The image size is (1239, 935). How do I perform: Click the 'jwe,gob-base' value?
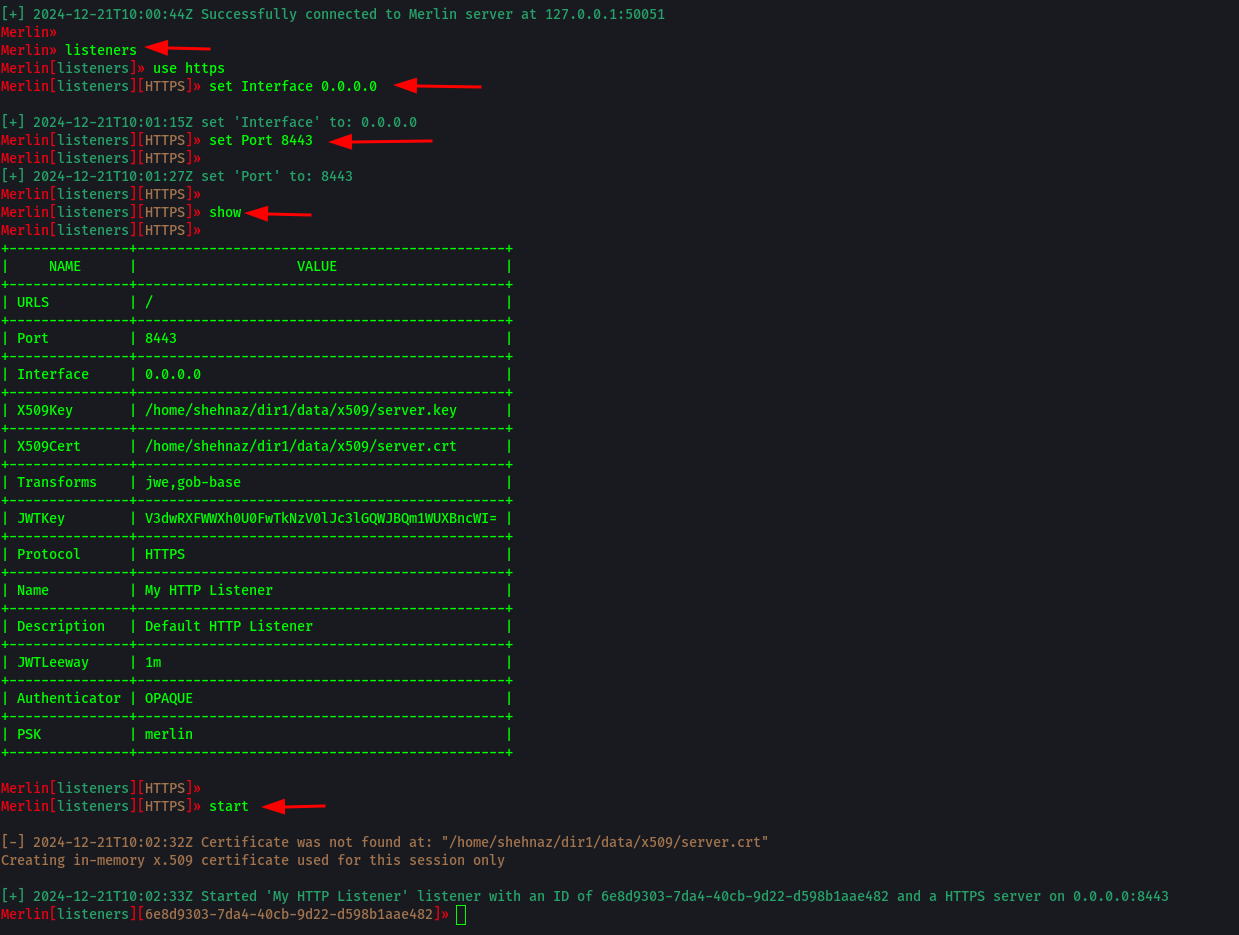tap(193, 482)
